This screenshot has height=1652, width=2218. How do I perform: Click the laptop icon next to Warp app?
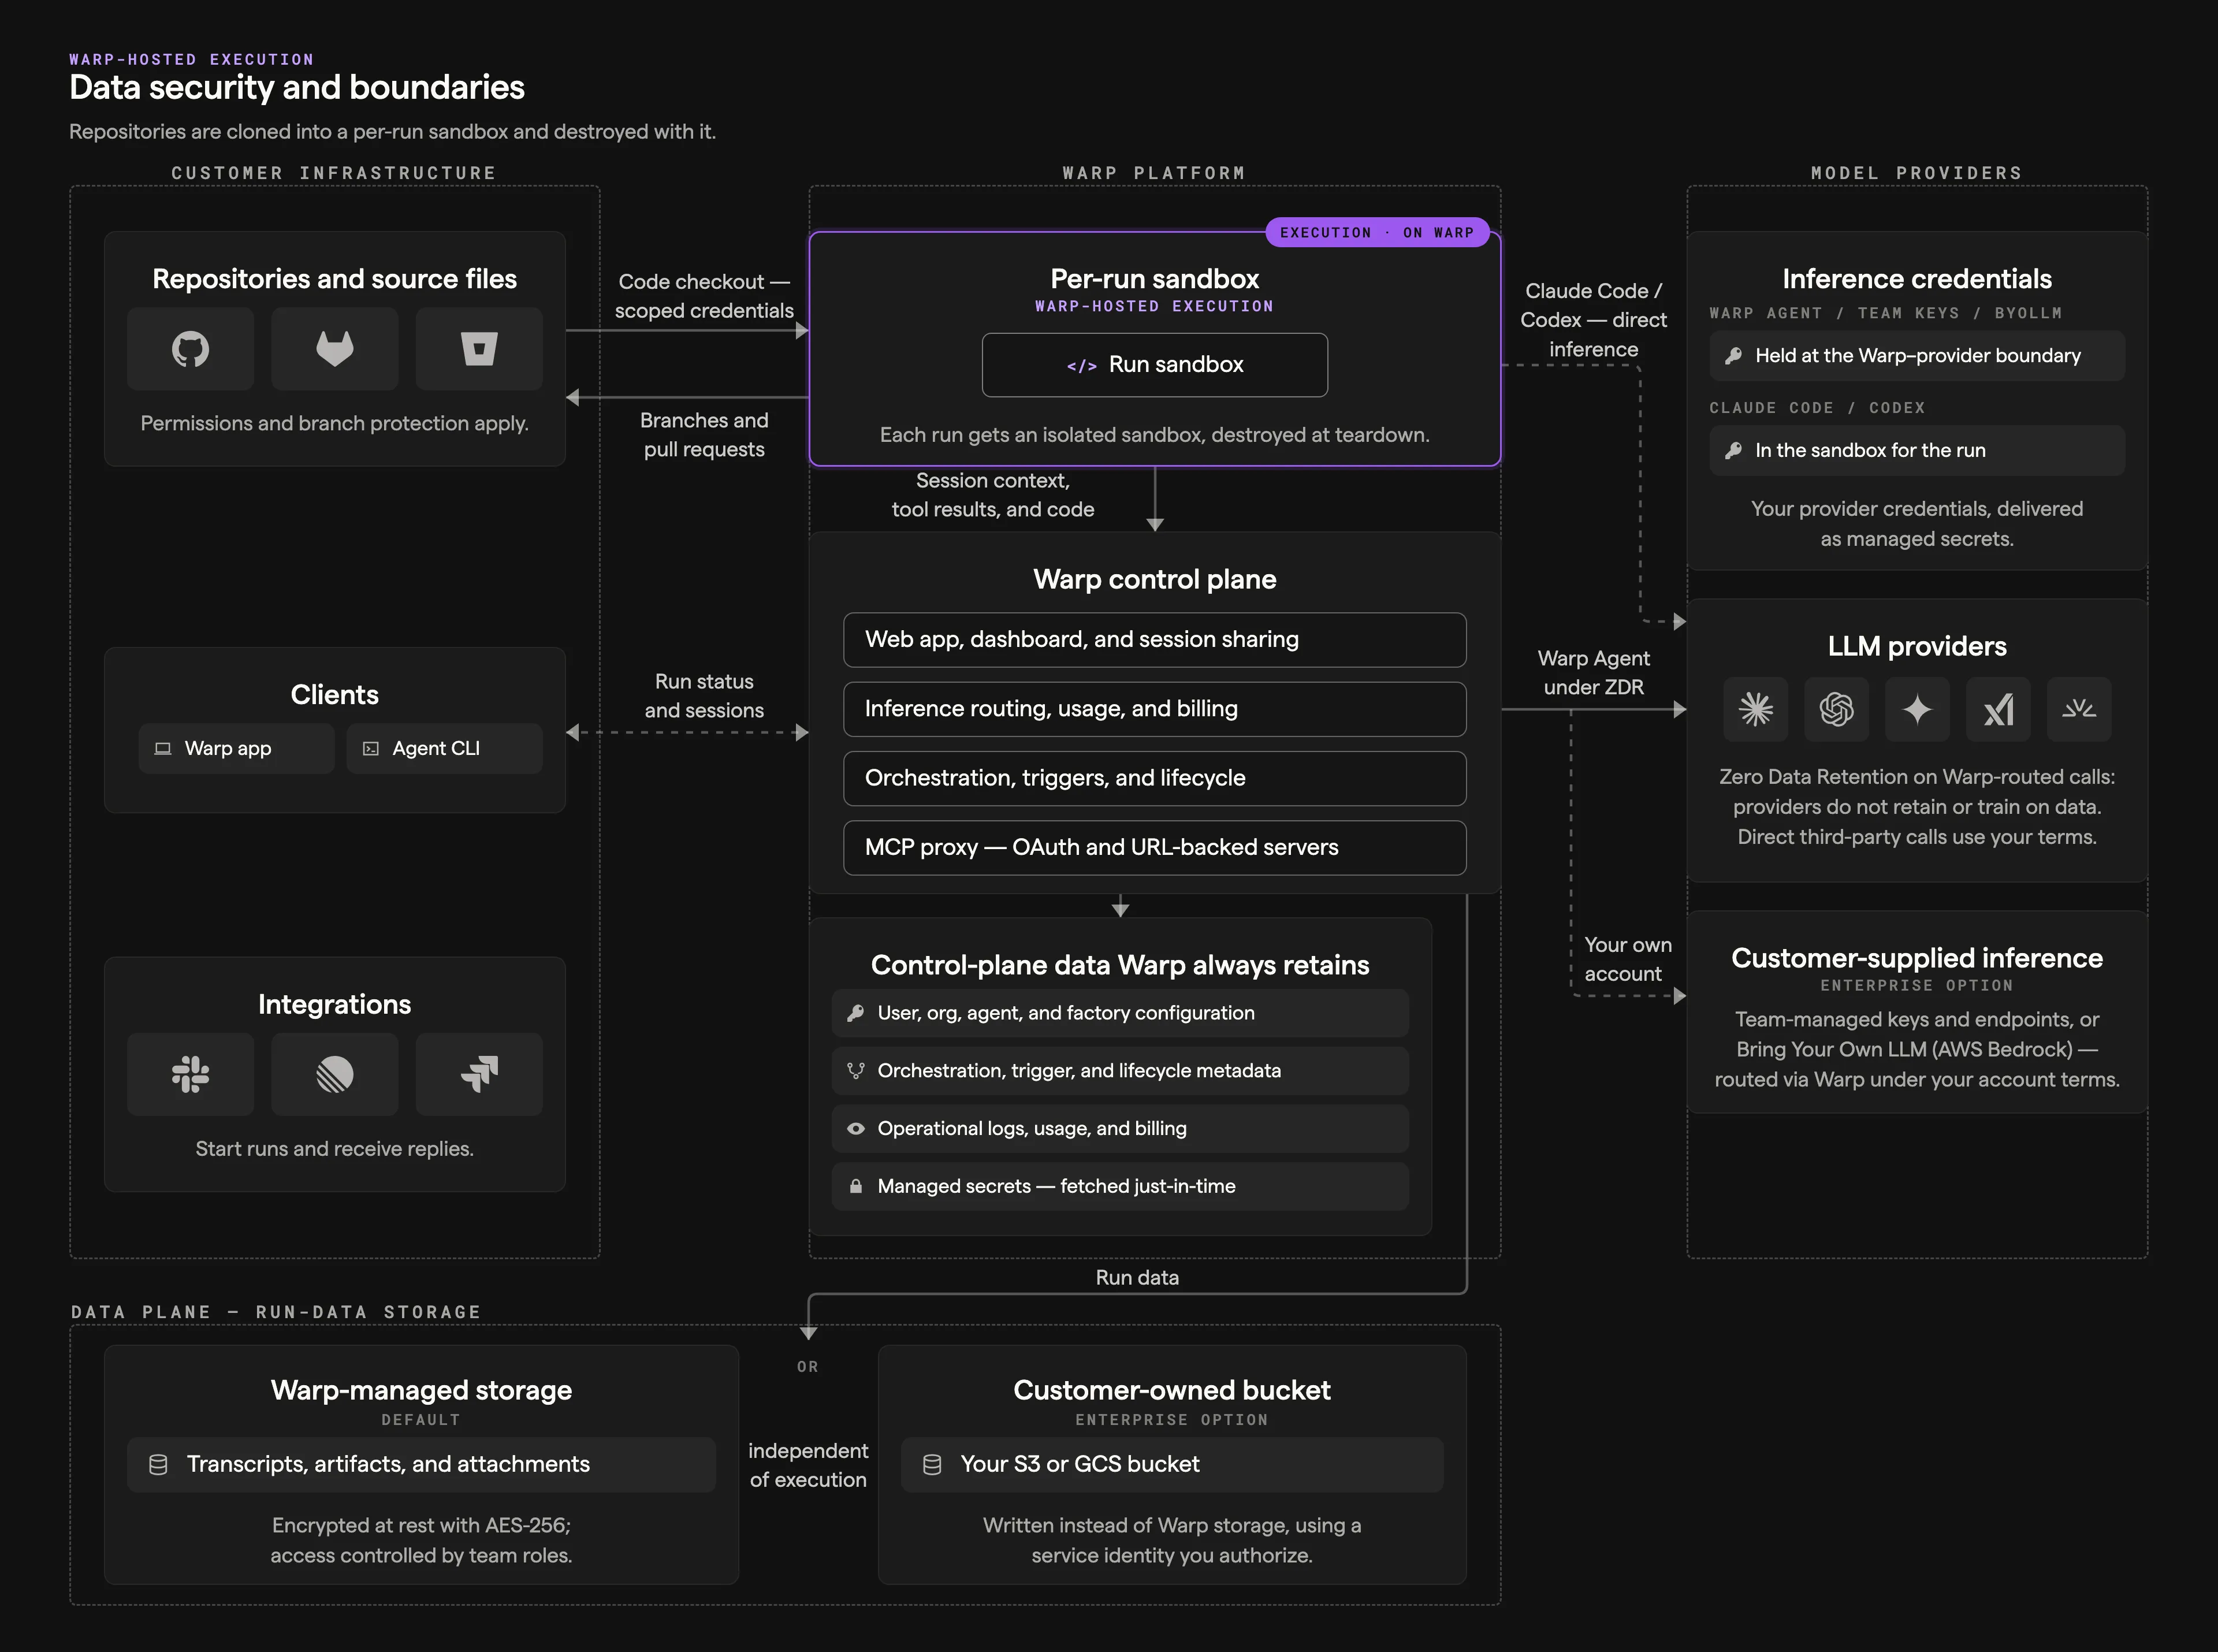pos(163,749)
